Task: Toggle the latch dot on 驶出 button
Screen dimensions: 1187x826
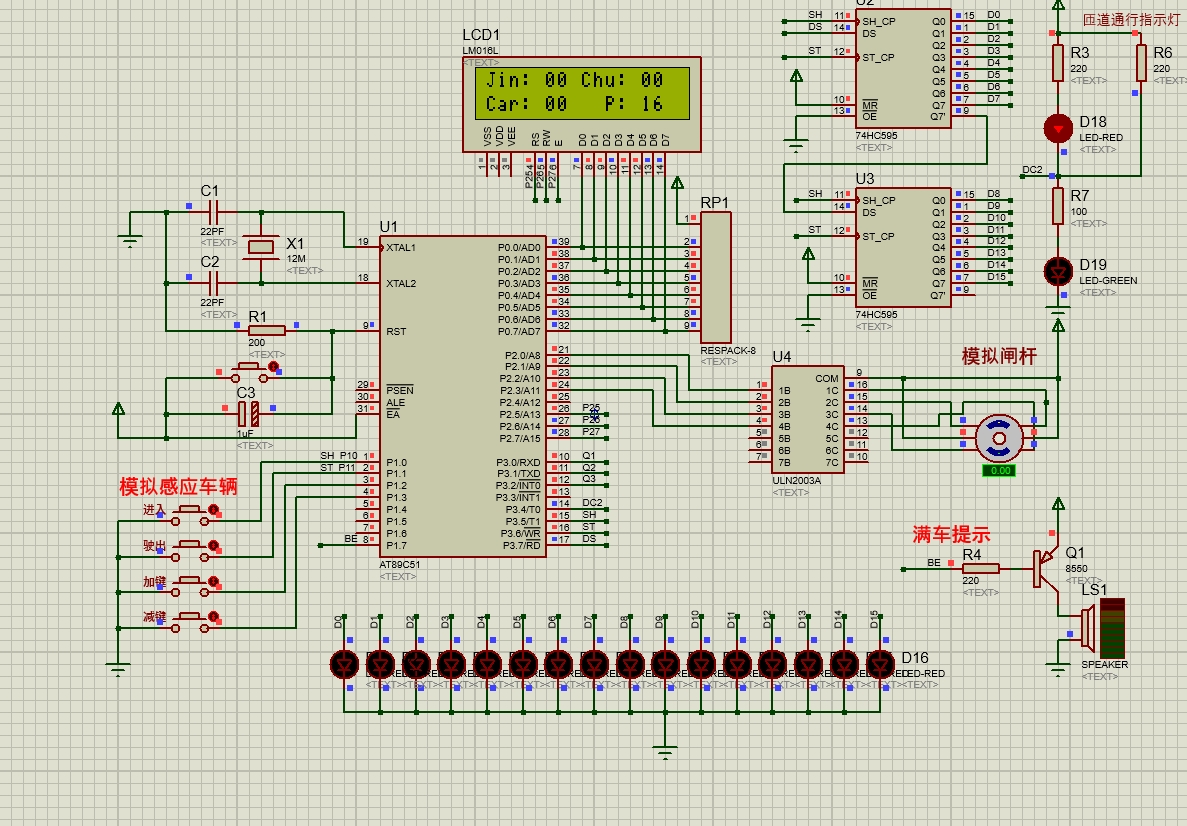Action: (x=213, y=545)
